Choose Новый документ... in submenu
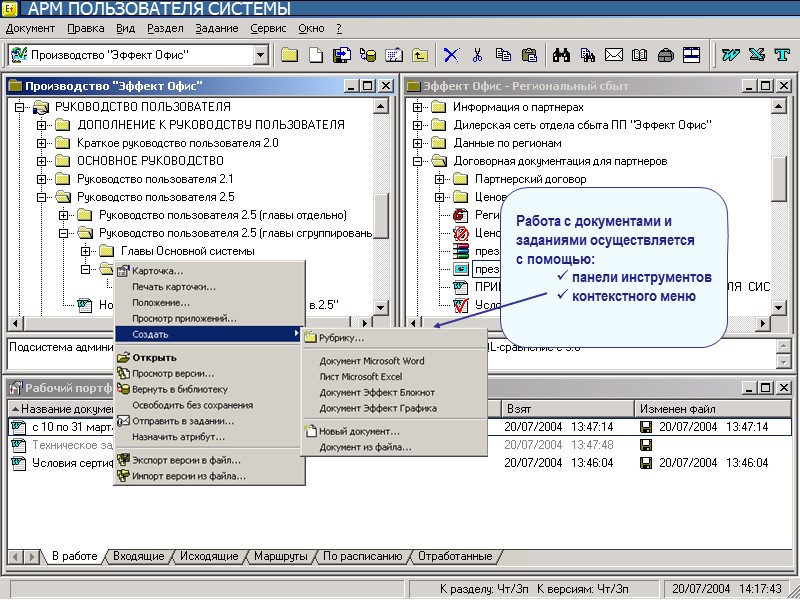This screenshot has height=600, width=800. [394, 431]
